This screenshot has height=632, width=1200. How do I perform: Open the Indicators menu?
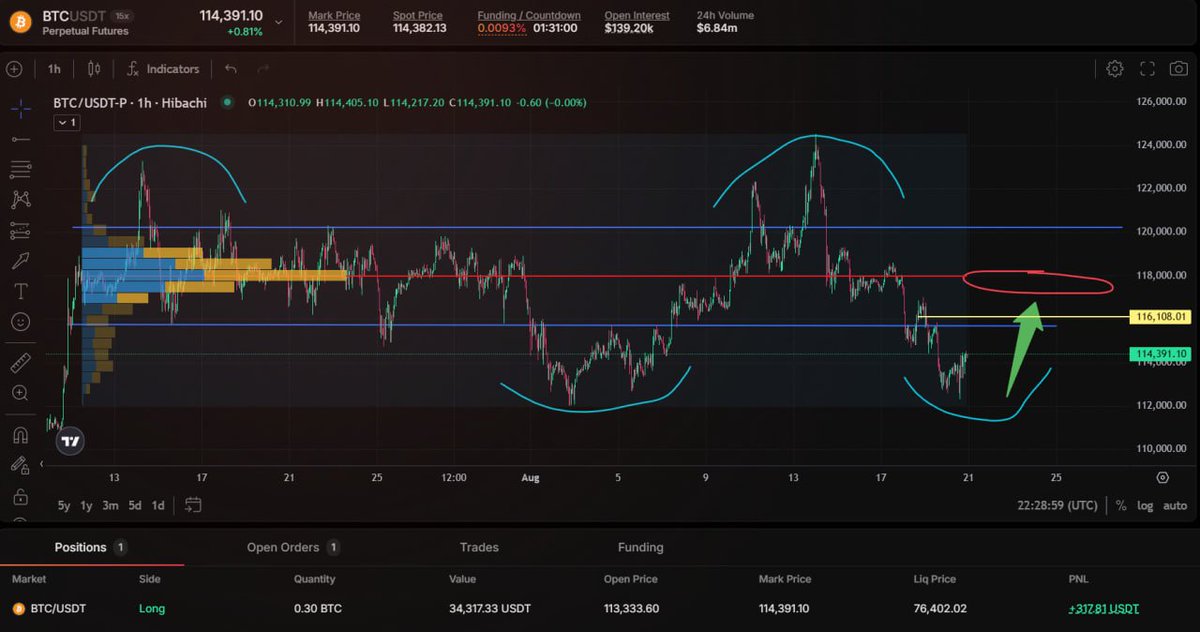tap(164, 69)
